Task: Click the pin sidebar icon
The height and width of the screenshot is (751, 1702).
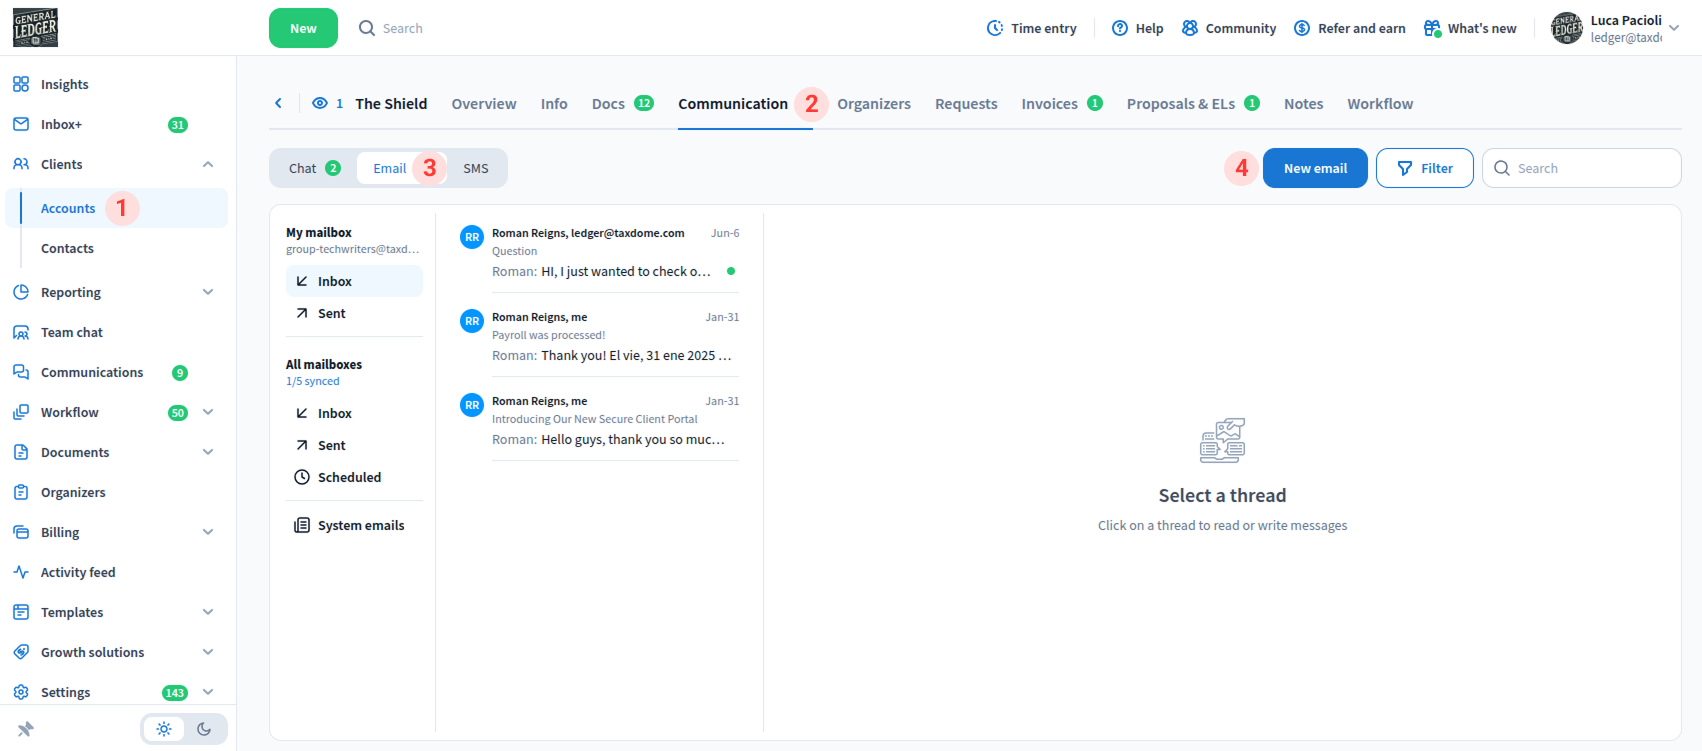Action: coord(26,729)
